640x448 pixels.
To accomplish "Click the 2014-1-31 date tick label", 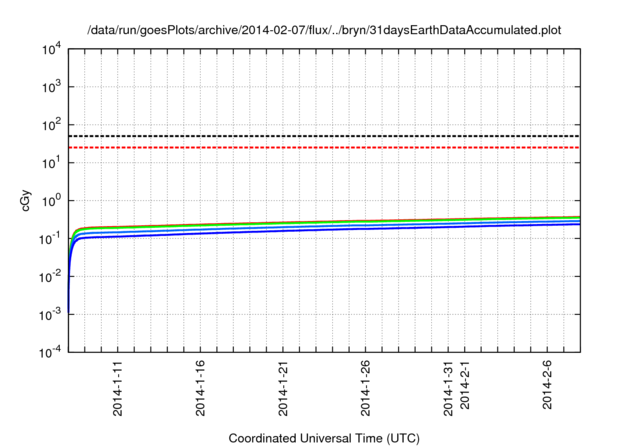I will click(x=448, y=388).
